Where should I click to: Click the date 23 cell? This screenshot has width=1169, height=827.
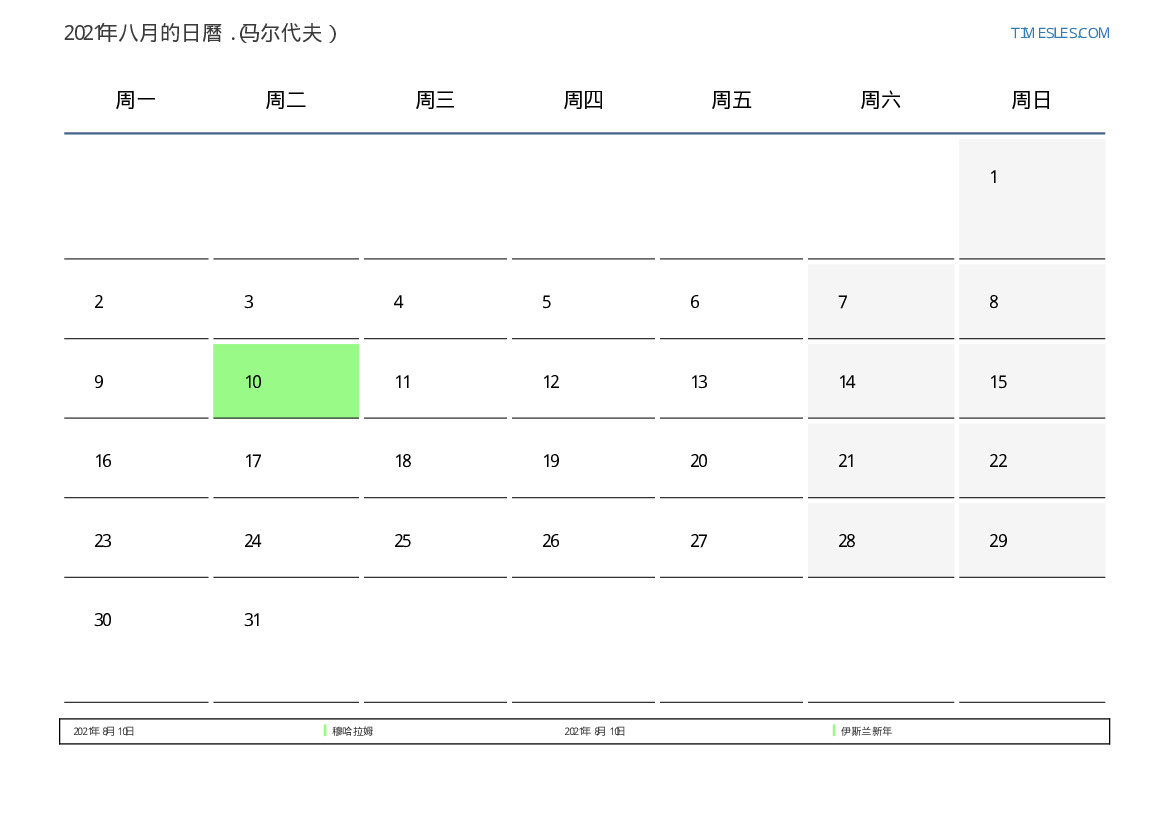point(136,541)
